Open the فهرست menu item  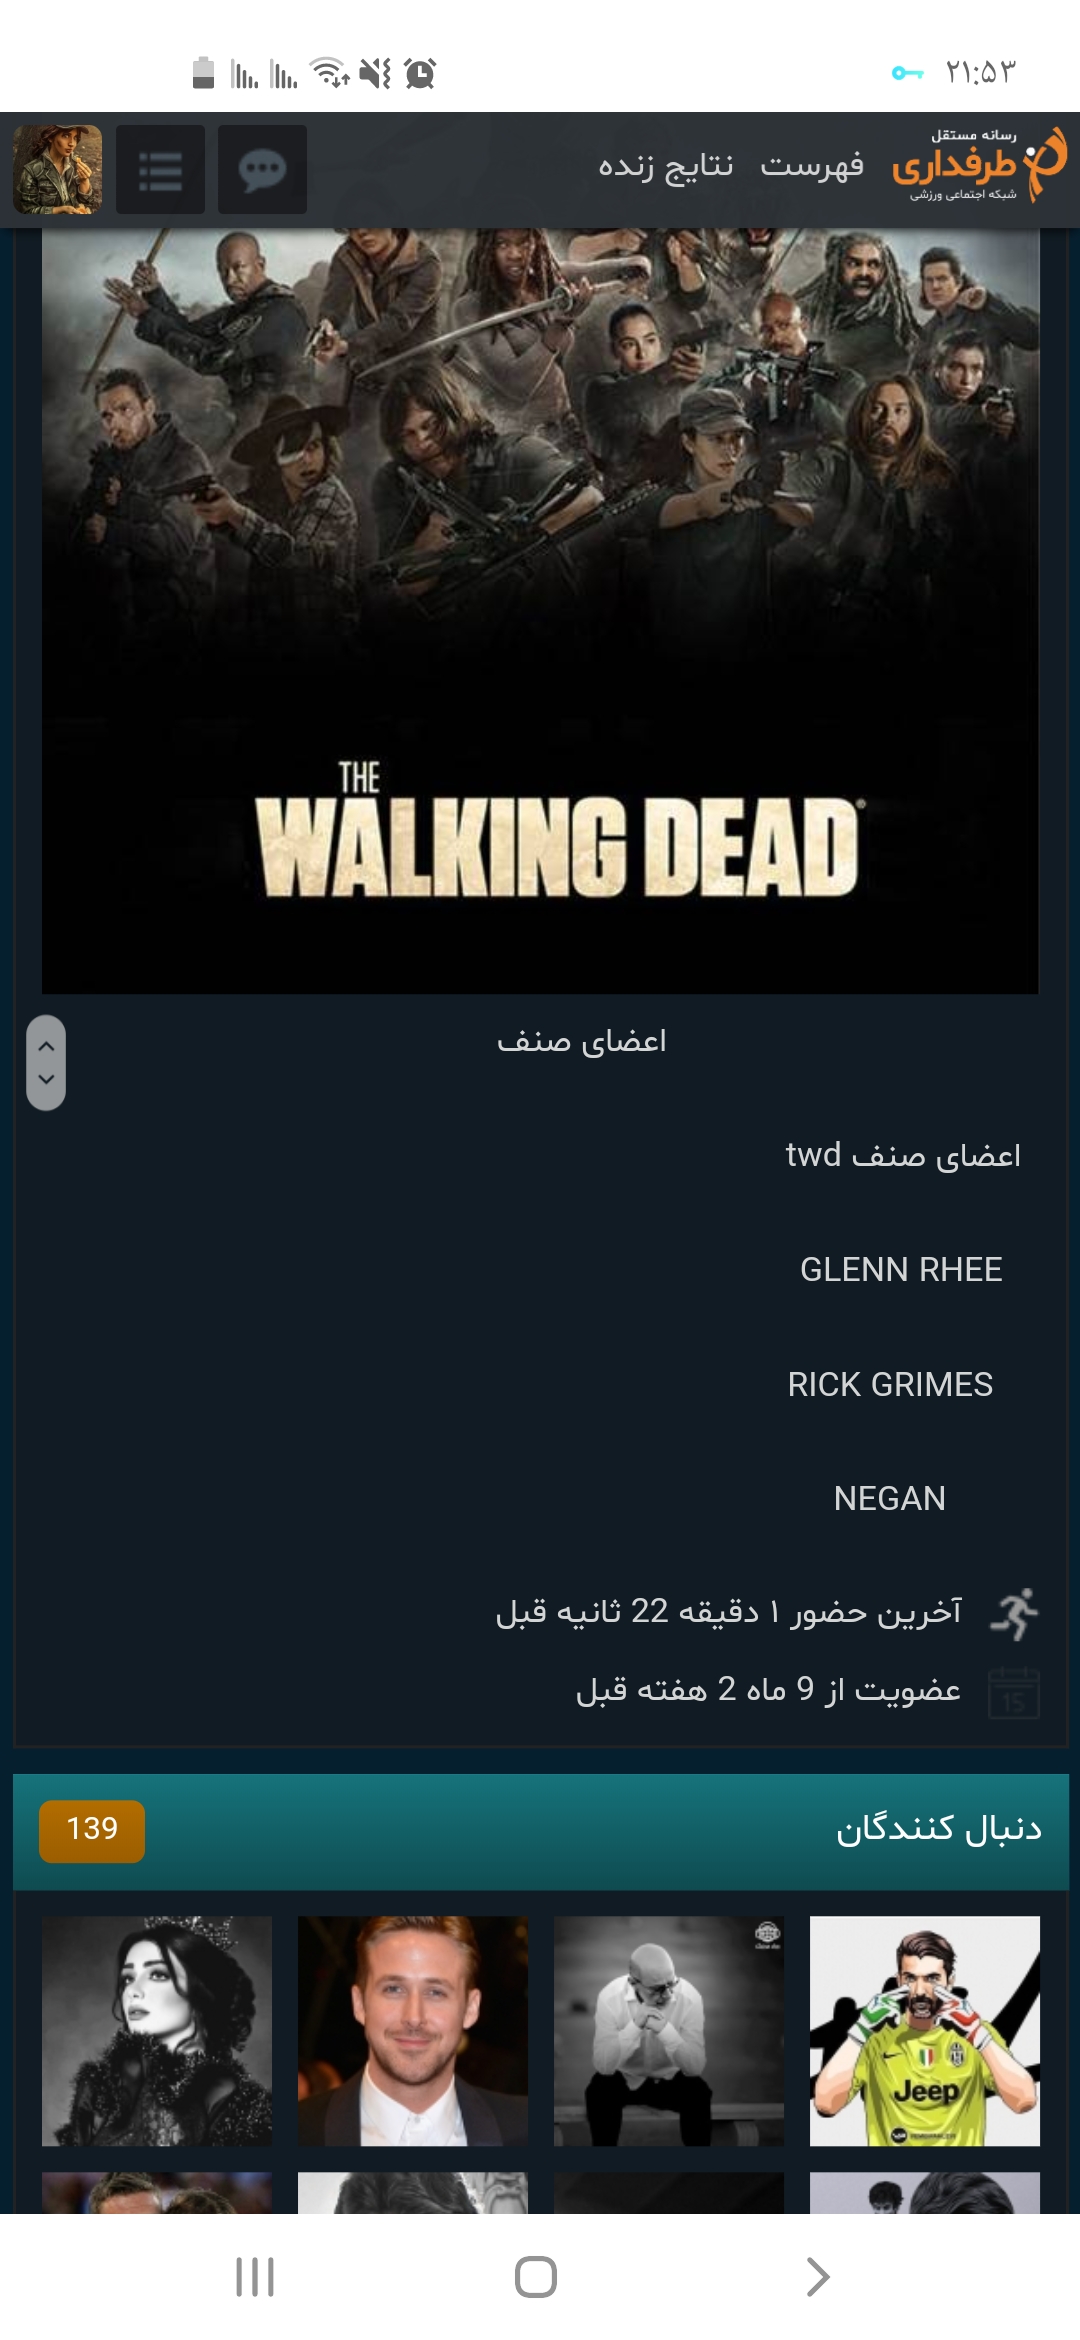click(812, 166)
